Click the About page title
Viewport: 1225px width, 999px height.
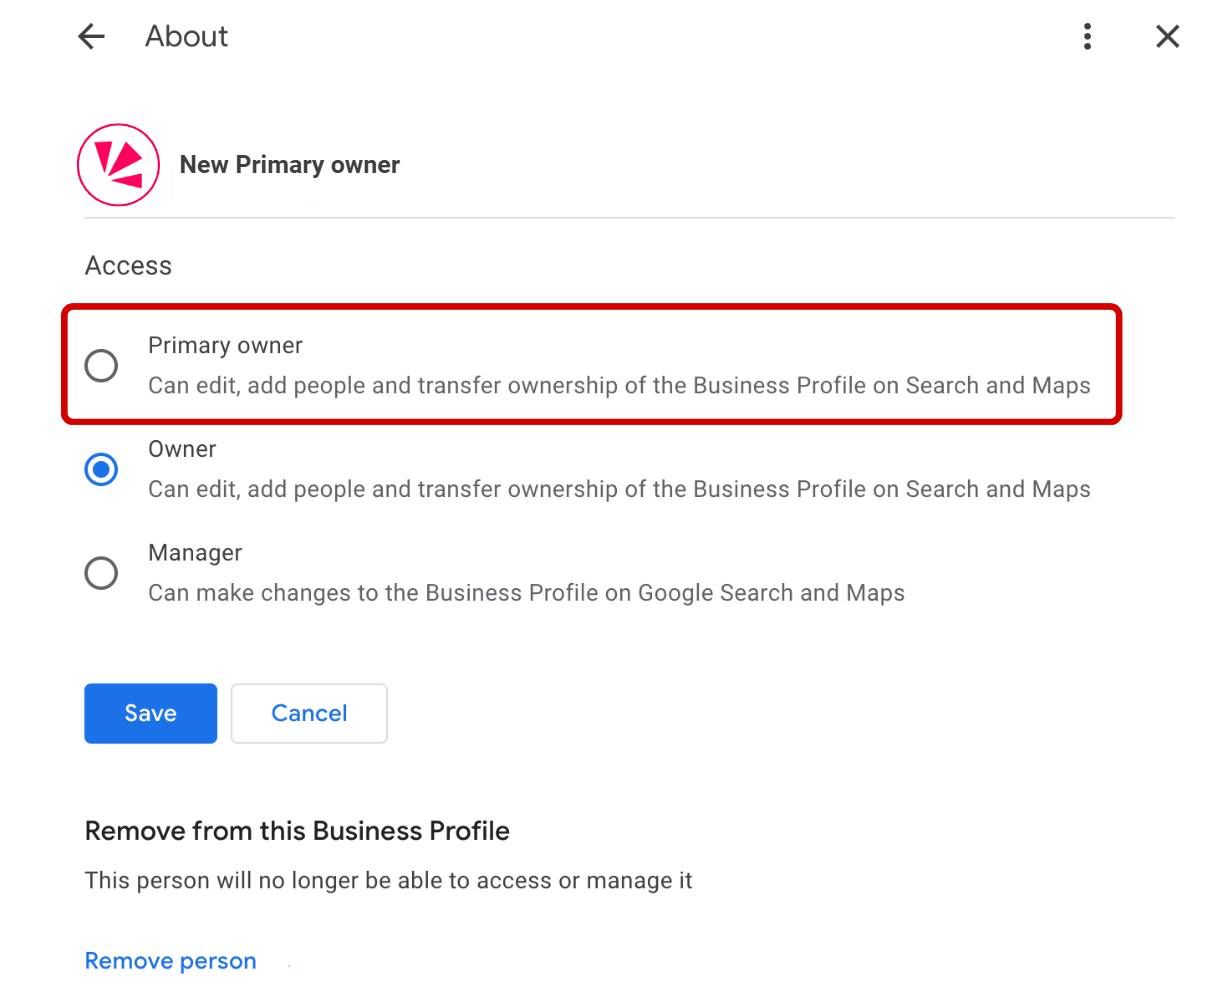pyautogui.click(x=186, y=37)
